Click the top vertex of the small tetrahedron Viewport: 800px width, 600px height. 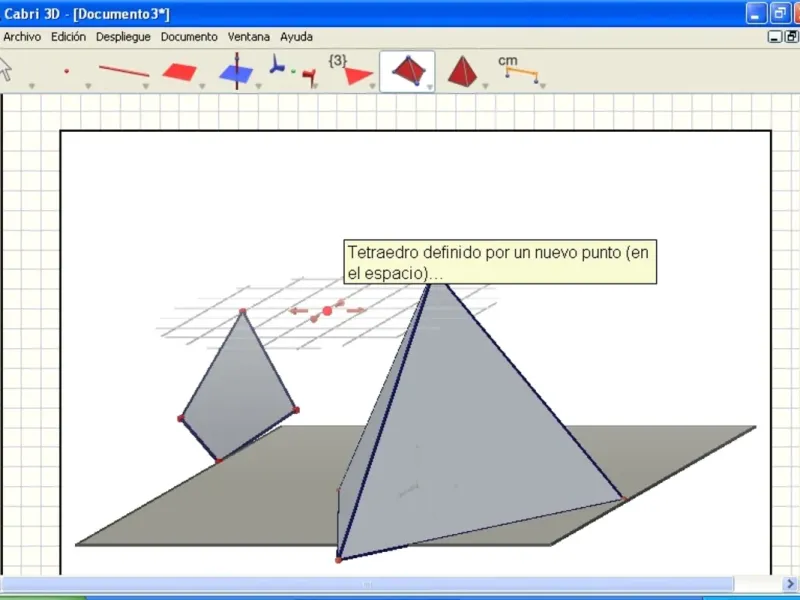tap(242, 311)
